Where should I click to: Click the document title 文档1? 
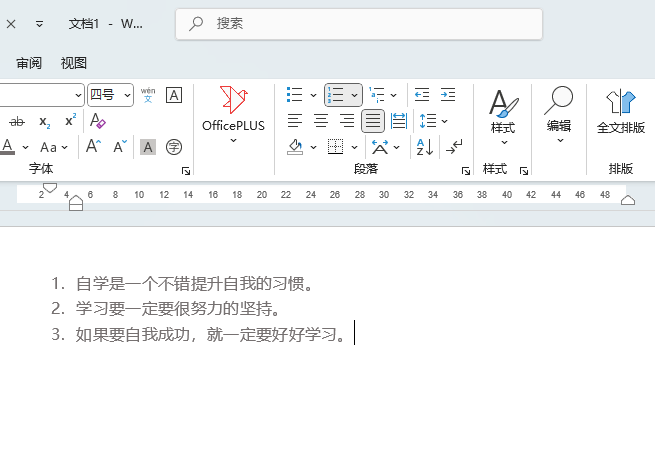tap(84, 24)
